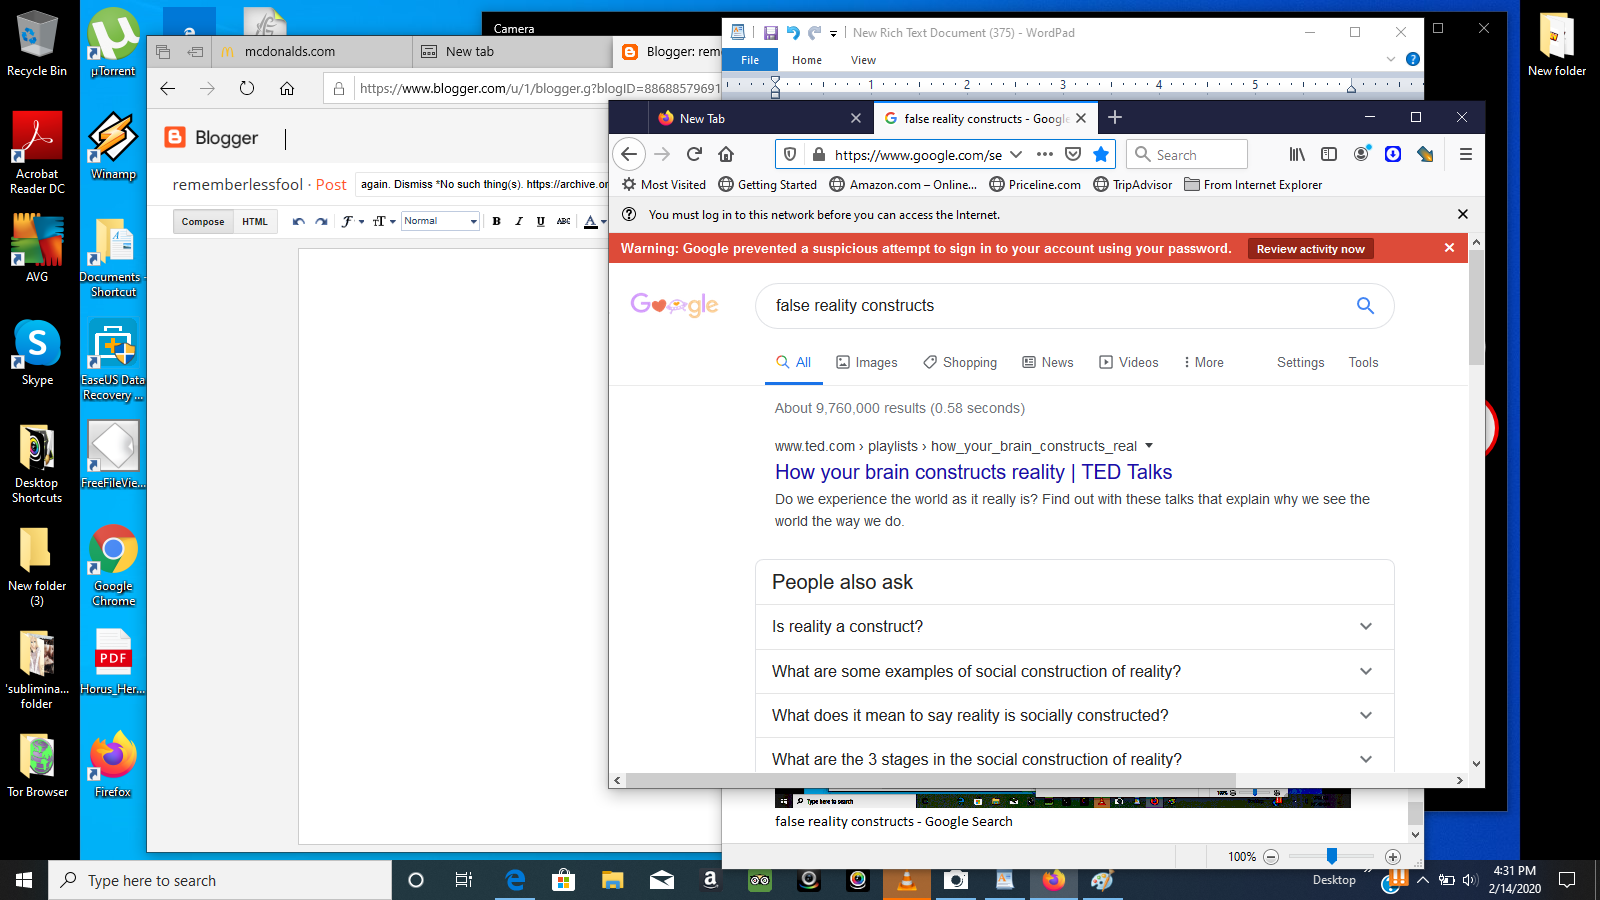1600x900 pixels.
Task: Switch Blogger editor to Compose mode
Action: pyautogui.click(x=203, y=221)
